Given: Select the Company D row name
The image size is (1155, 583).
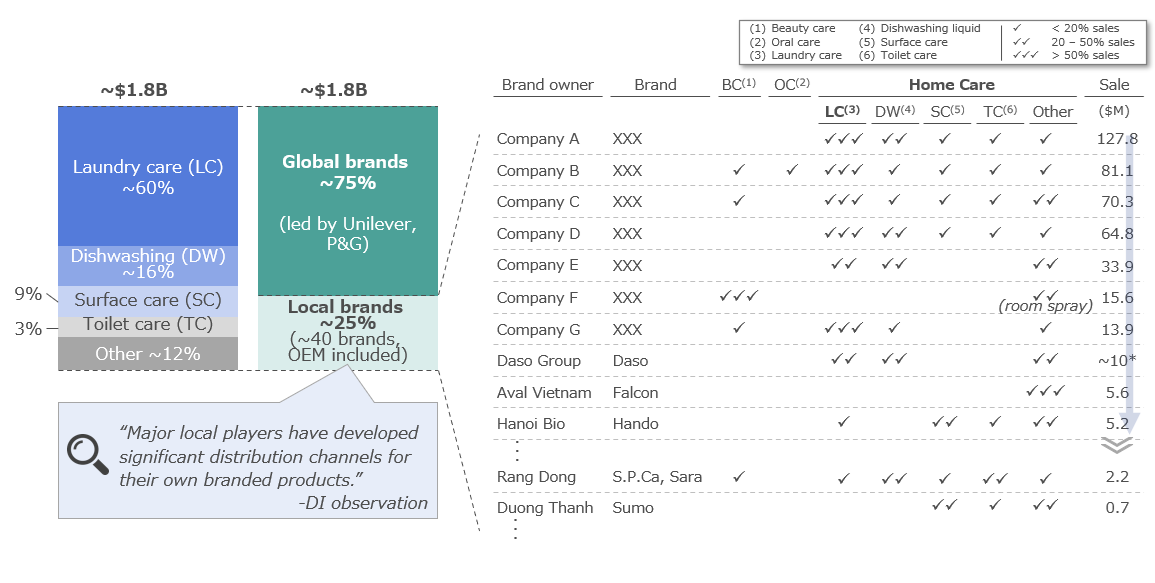Looking at the screenshot, I should 538,234.
